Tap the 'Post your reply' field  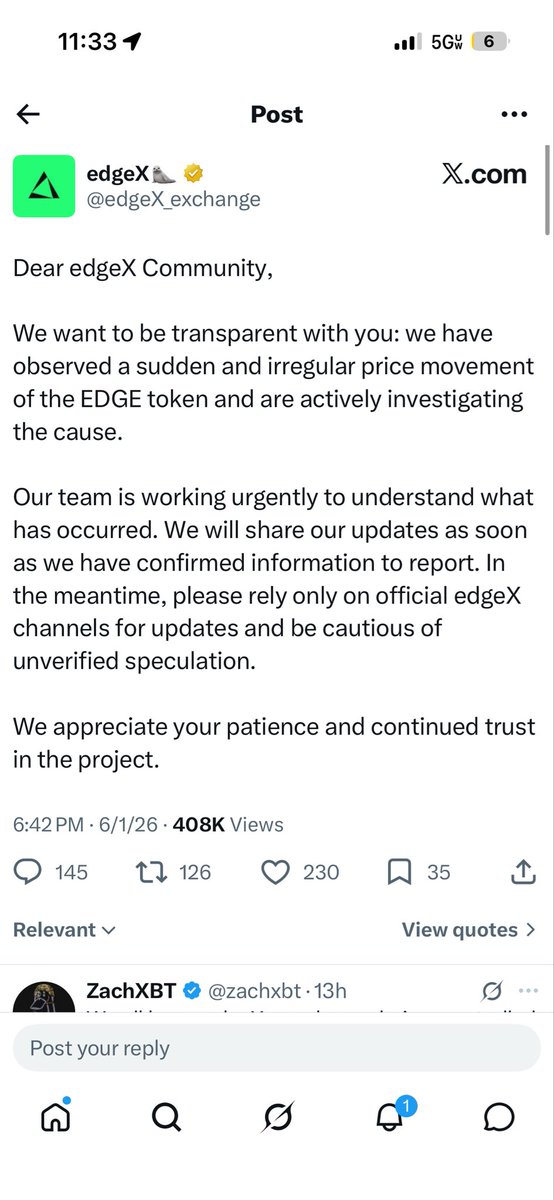coord(277,1048)
